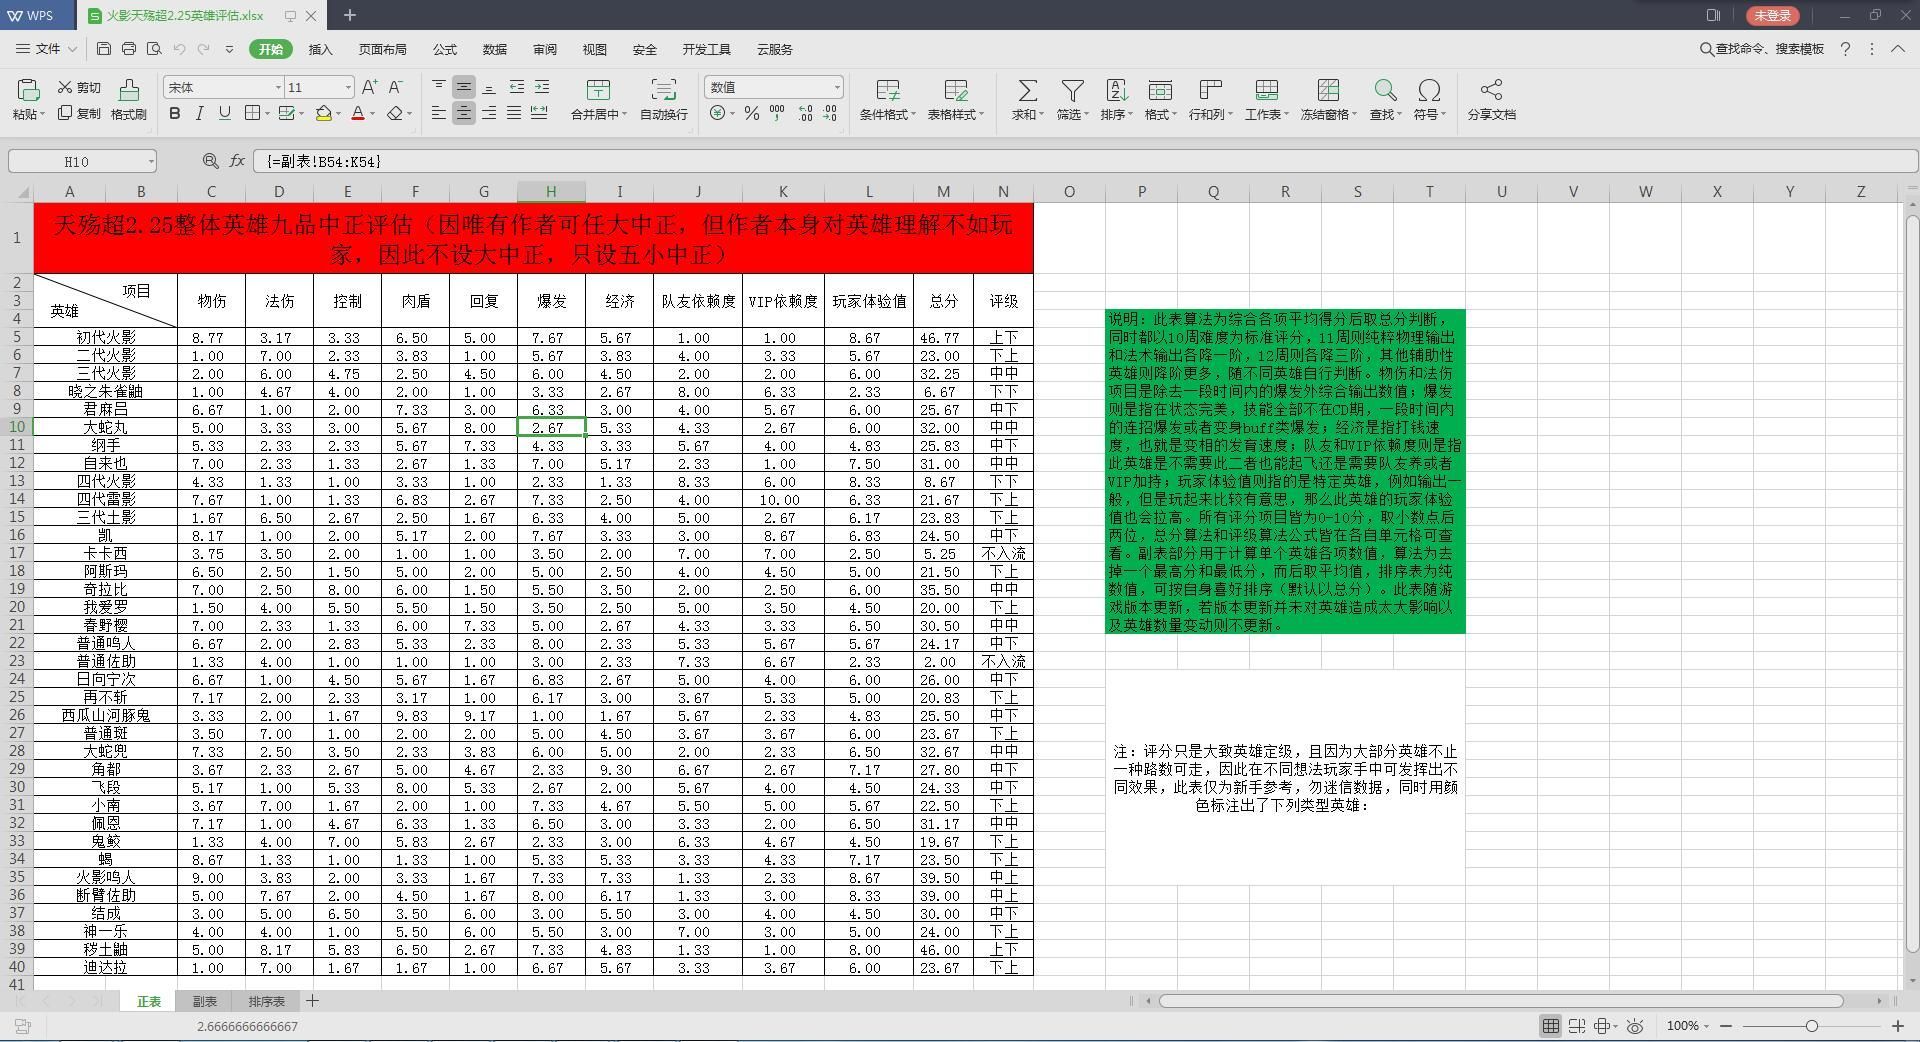
Task: Open the font name dropdown (宋体)
Action: [x=278, y=87]
